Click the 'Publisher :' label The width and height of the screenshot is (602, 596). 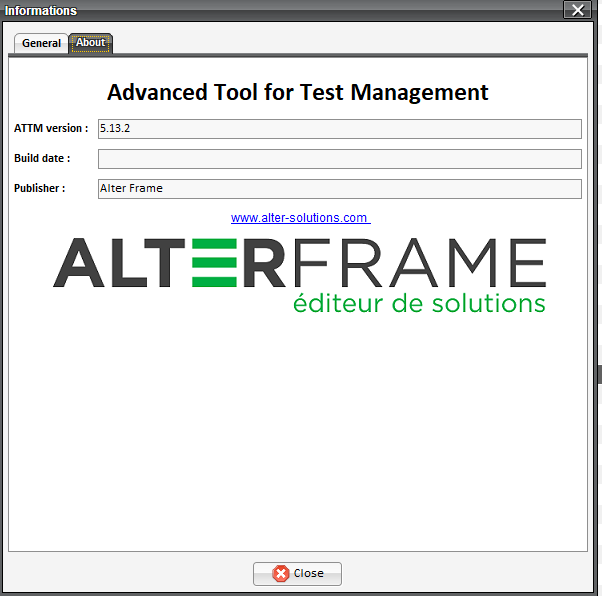[x=40, y=188]
